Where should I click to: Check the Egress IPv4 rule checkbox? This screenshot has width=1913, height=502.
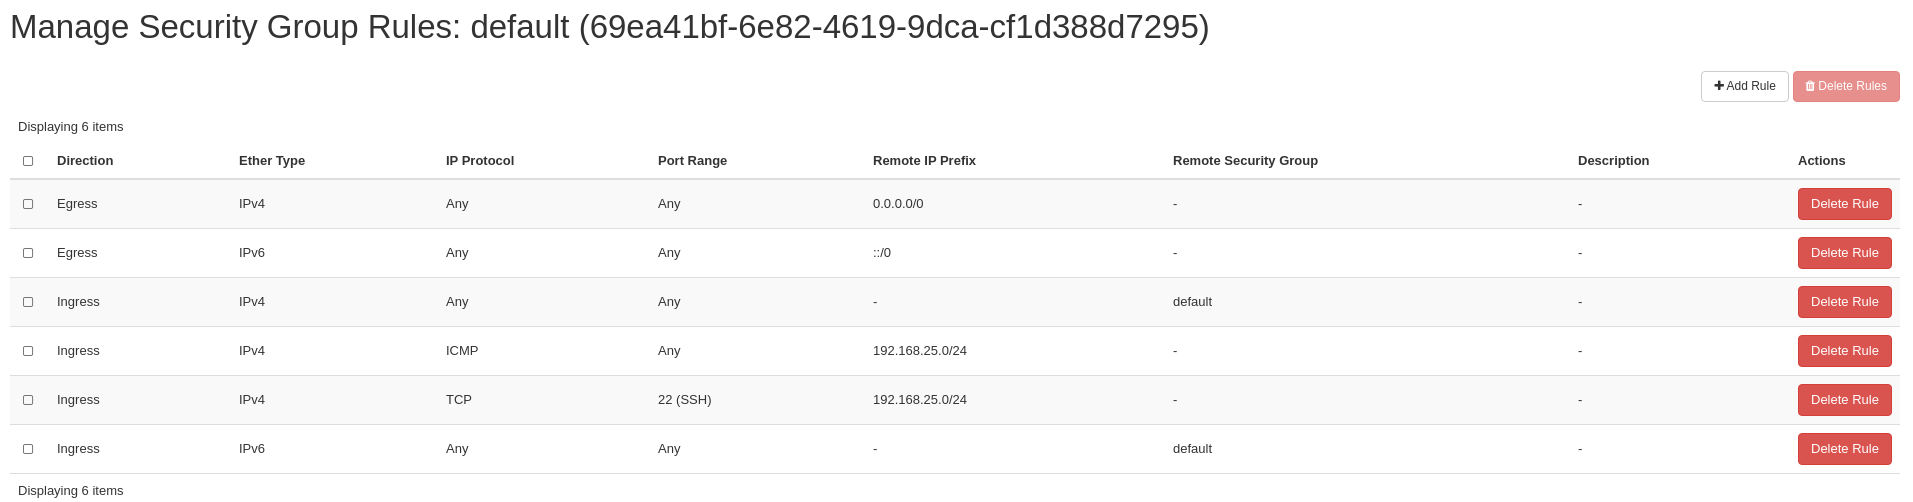[x=28, y=204]
